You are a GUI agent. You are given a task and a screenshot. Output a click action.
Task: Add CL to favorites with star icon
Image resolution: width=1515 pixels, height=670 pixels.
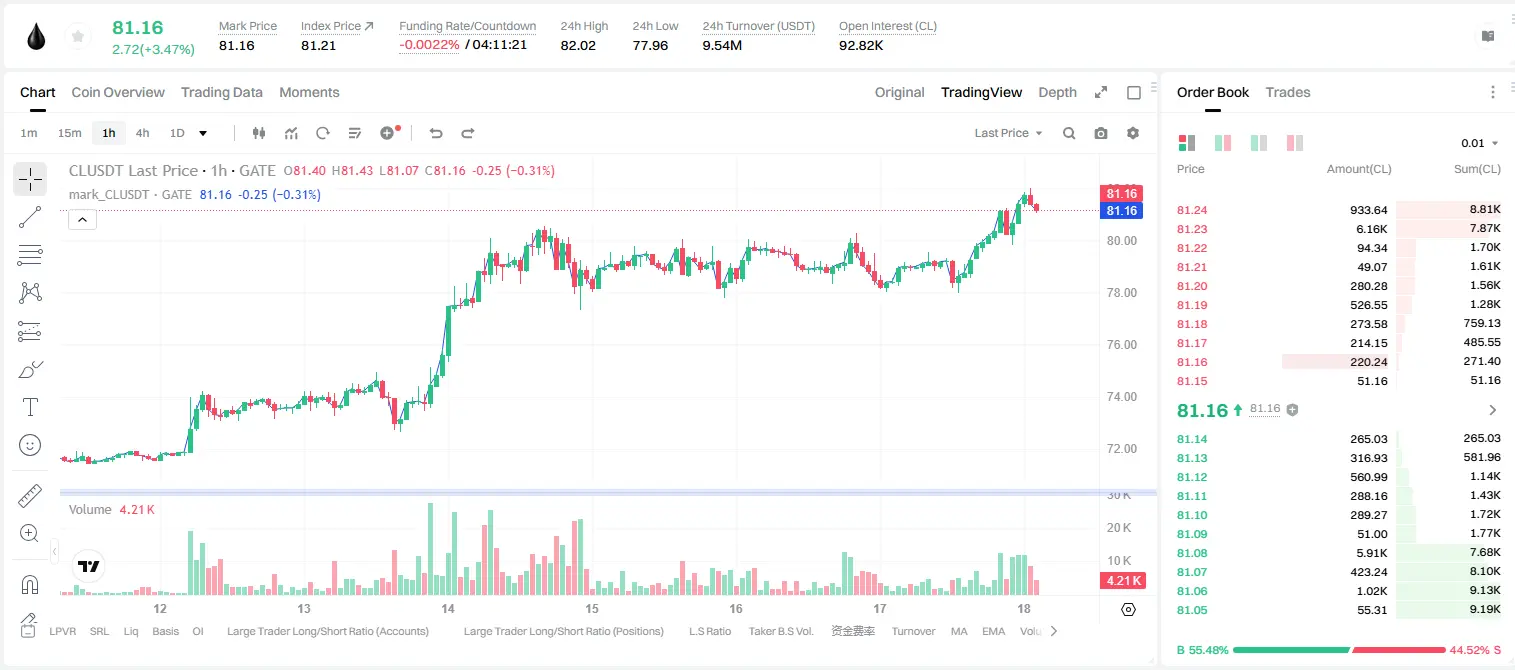point(78,37)
